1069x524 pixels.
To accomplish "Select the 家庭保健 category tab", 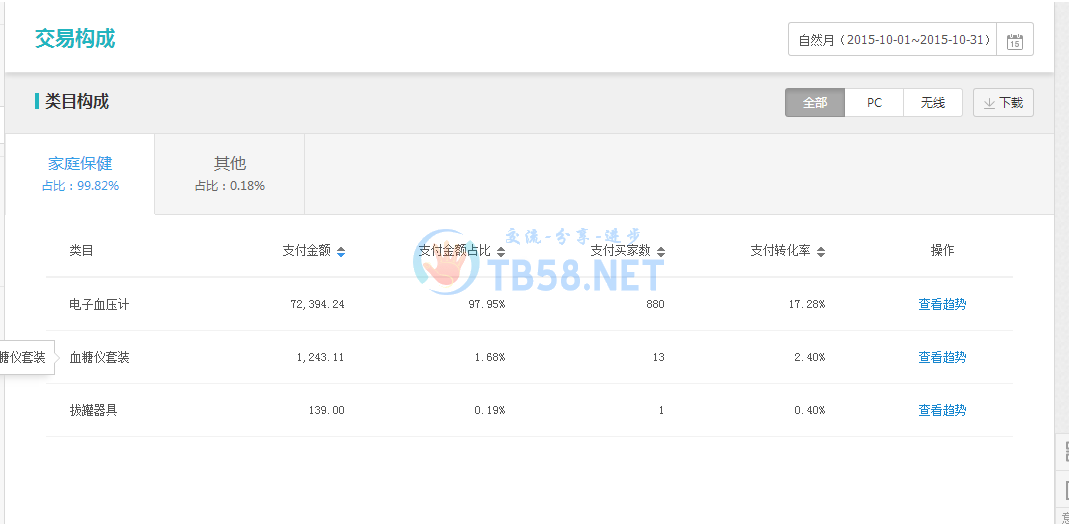I will (x=80, y=173).
